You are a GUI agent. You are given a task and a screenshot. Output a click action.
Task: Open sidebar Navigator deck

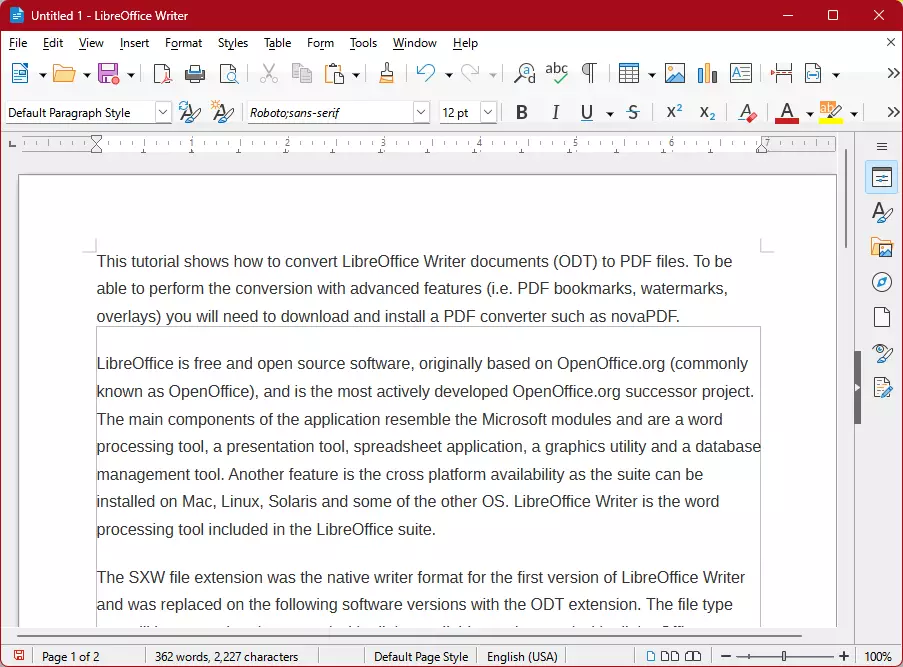(882, 283)
